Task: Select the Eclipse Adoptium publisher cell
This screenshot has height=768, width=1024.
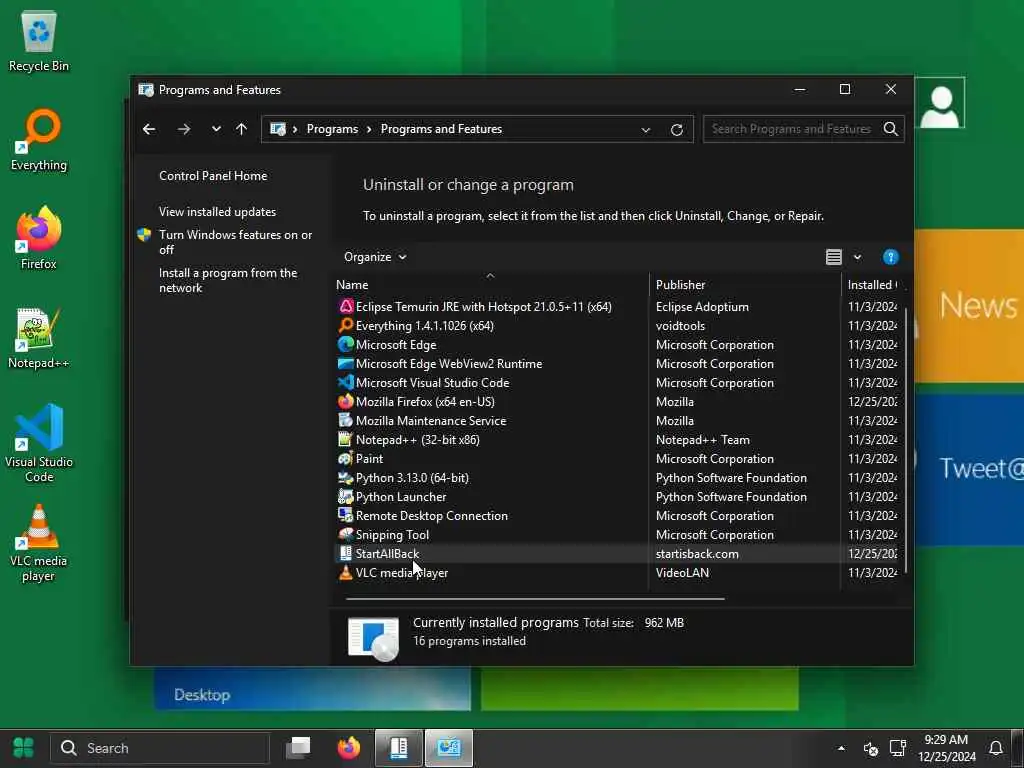Action: click(702, 306)
